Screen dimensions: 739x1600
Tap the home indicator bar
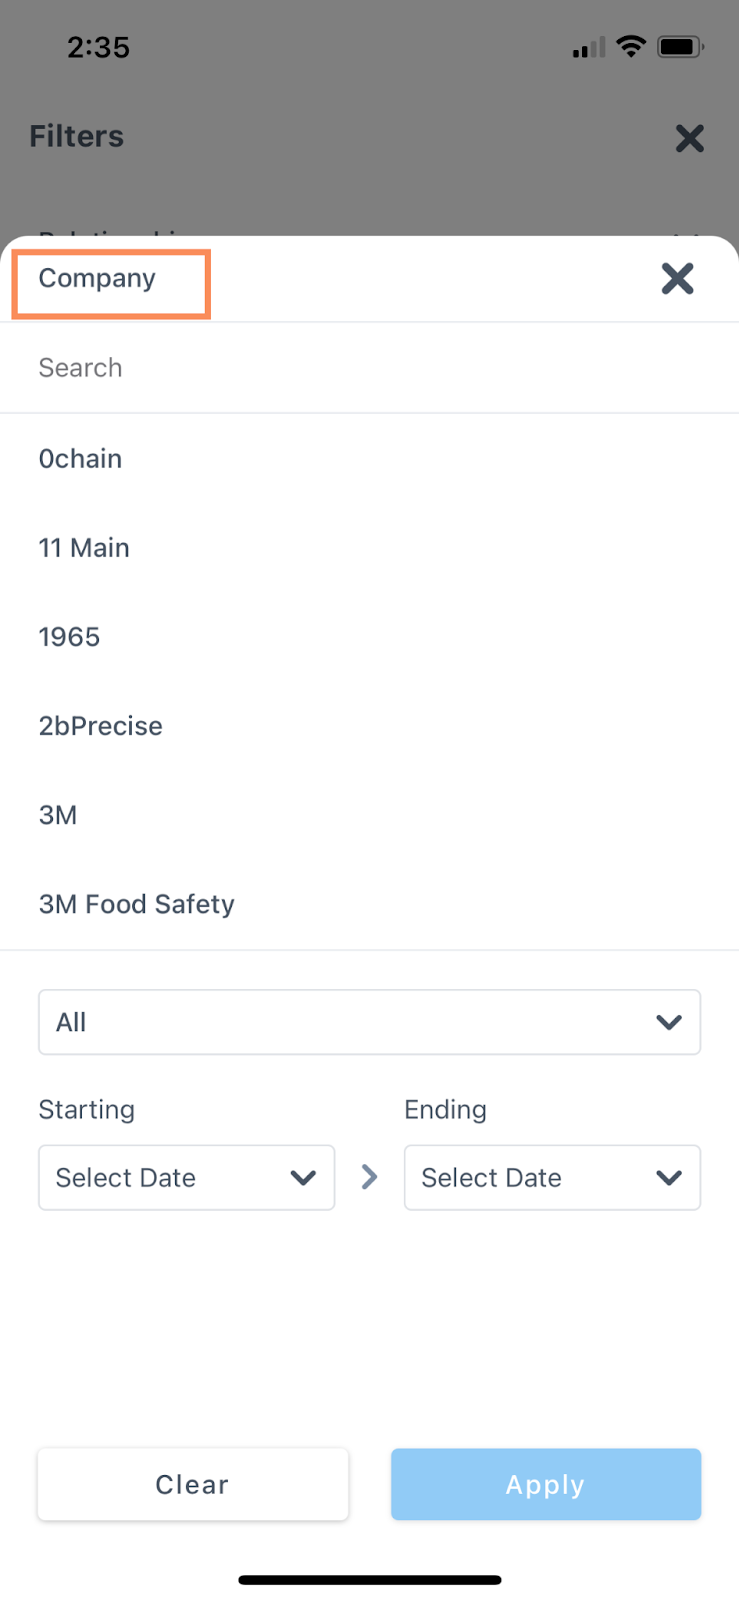pos(369,1580)
